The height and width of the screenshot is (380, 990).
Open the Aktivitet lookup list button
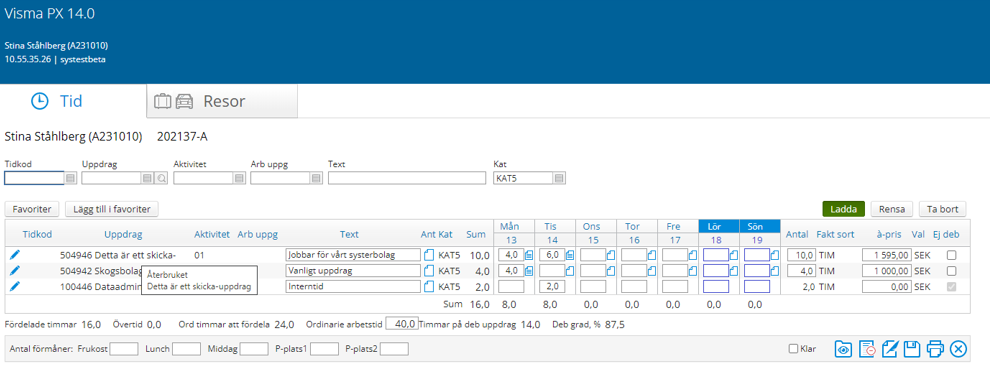click(239, 179)
